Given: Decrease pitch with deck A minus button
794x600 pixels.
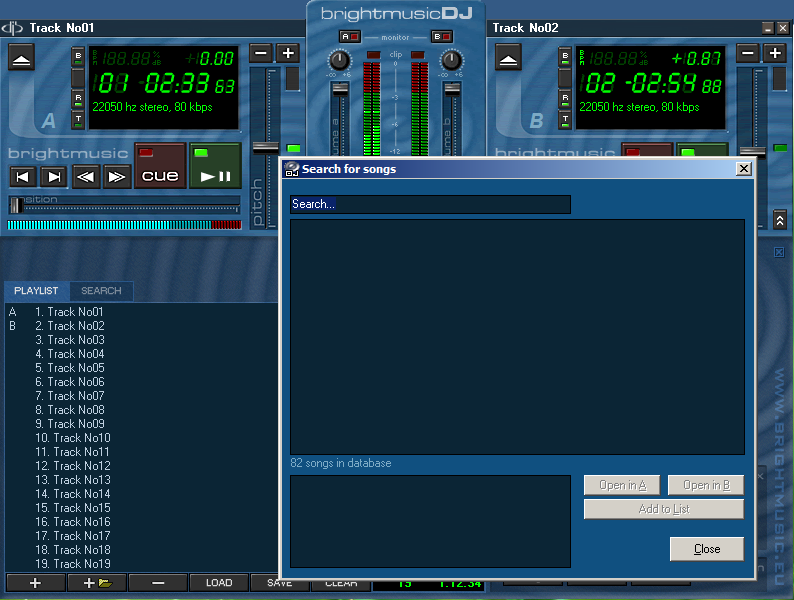Looking at the screenshot, I should pos(261,53).
